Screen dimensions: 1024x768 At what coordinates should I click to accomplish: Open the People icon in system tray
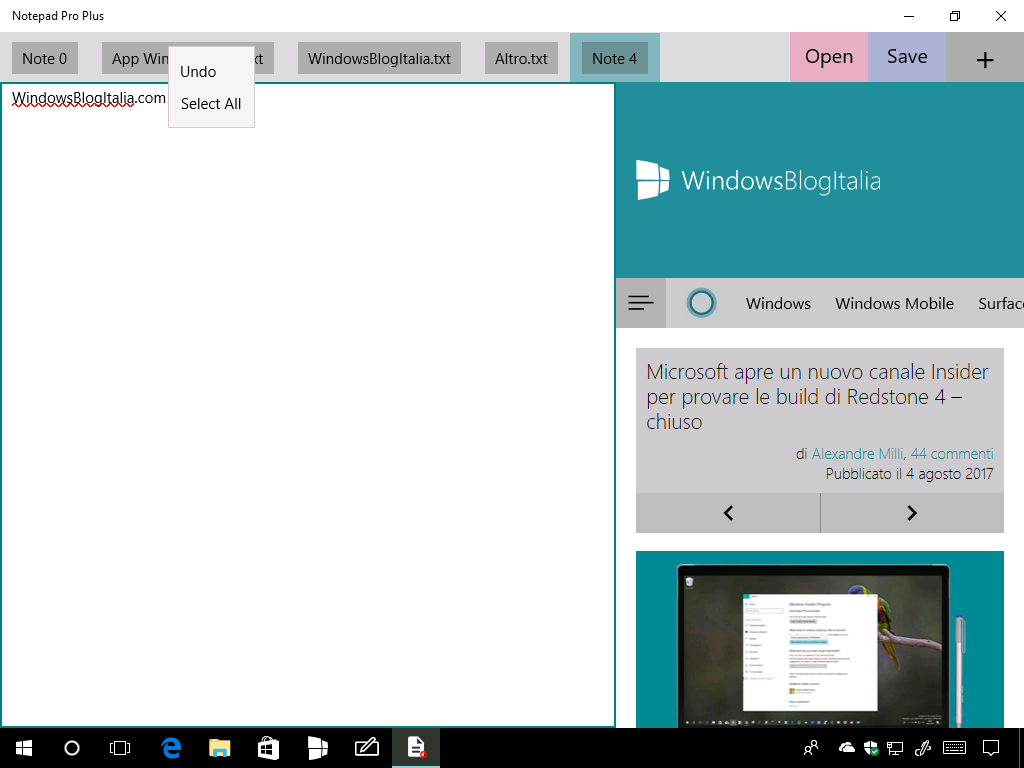(x=811, y=748)
